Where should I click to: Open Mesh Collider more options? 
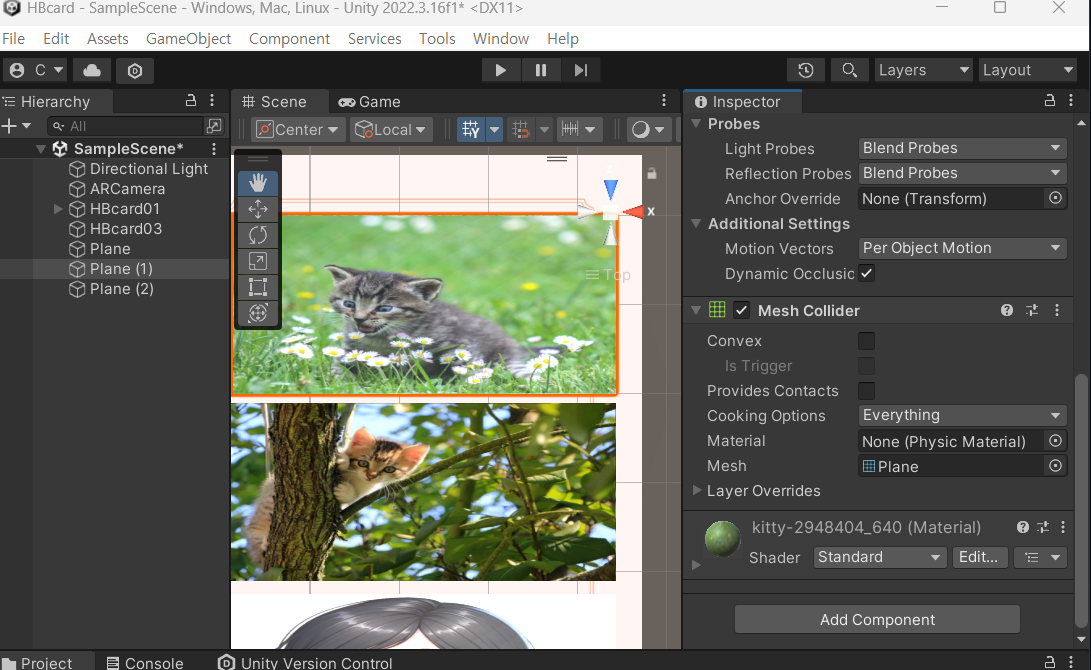pyautogui.click(x=1057, y=310)
